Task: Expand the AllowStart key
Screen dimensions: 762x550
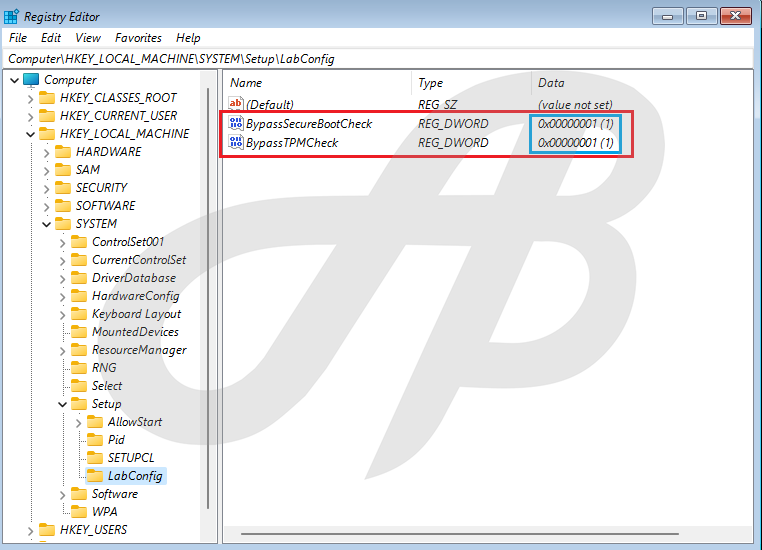Action: (x=79, y=423)
